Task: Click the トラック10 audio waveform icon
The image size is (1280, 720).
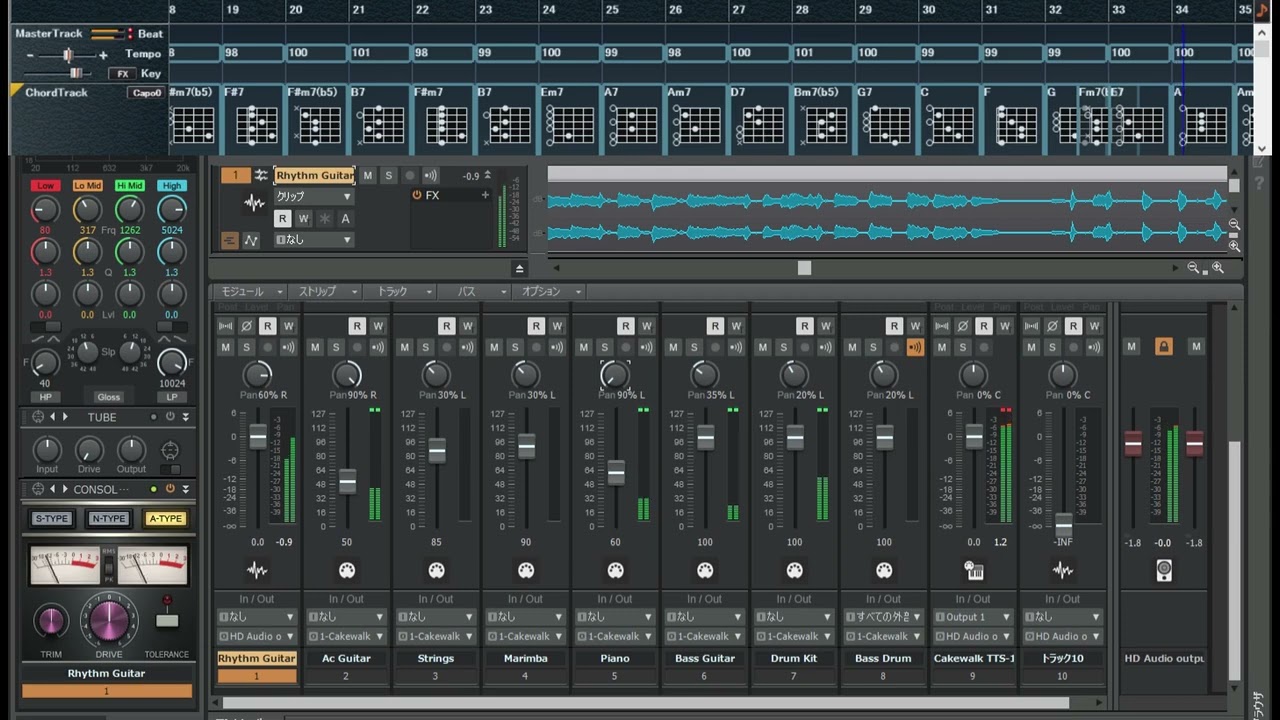Action: click(x=1063, y=571)
